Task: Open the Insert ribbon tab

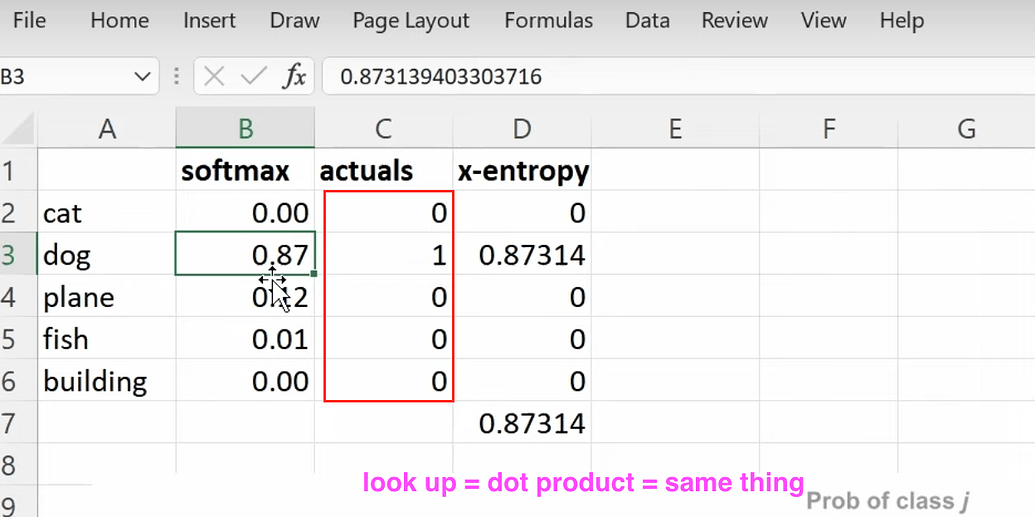Action: pos(209,20)
